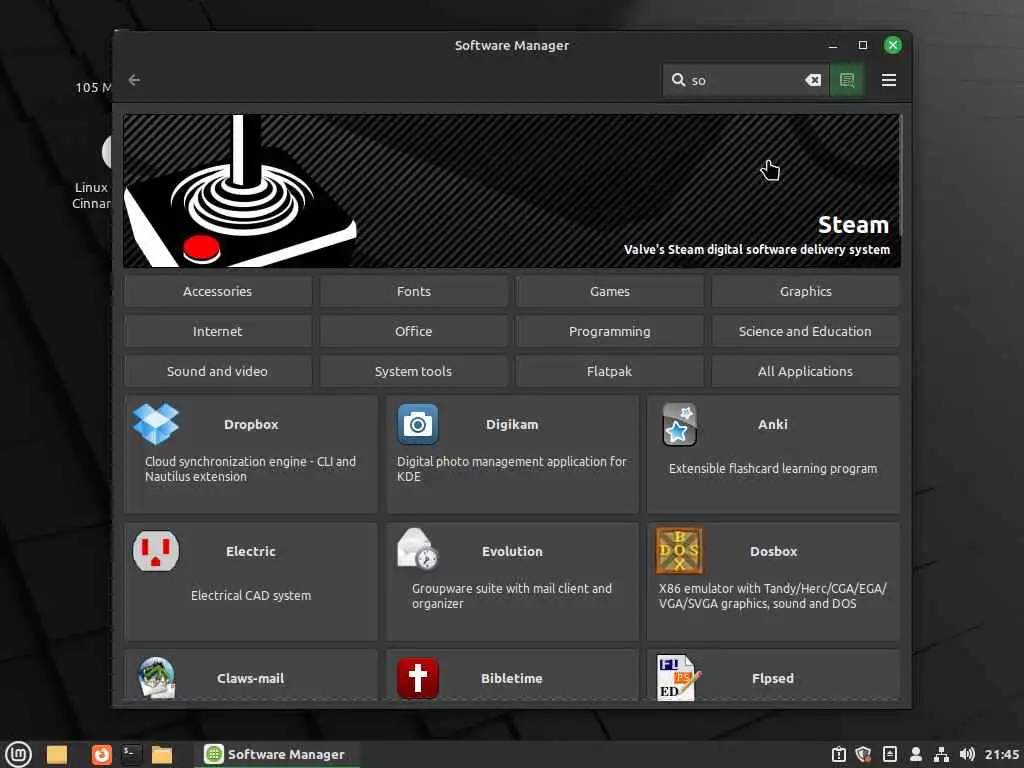Viewport: 1024px width, 768px height.
Task: Select the Digikam title
Action: (512, 424)
